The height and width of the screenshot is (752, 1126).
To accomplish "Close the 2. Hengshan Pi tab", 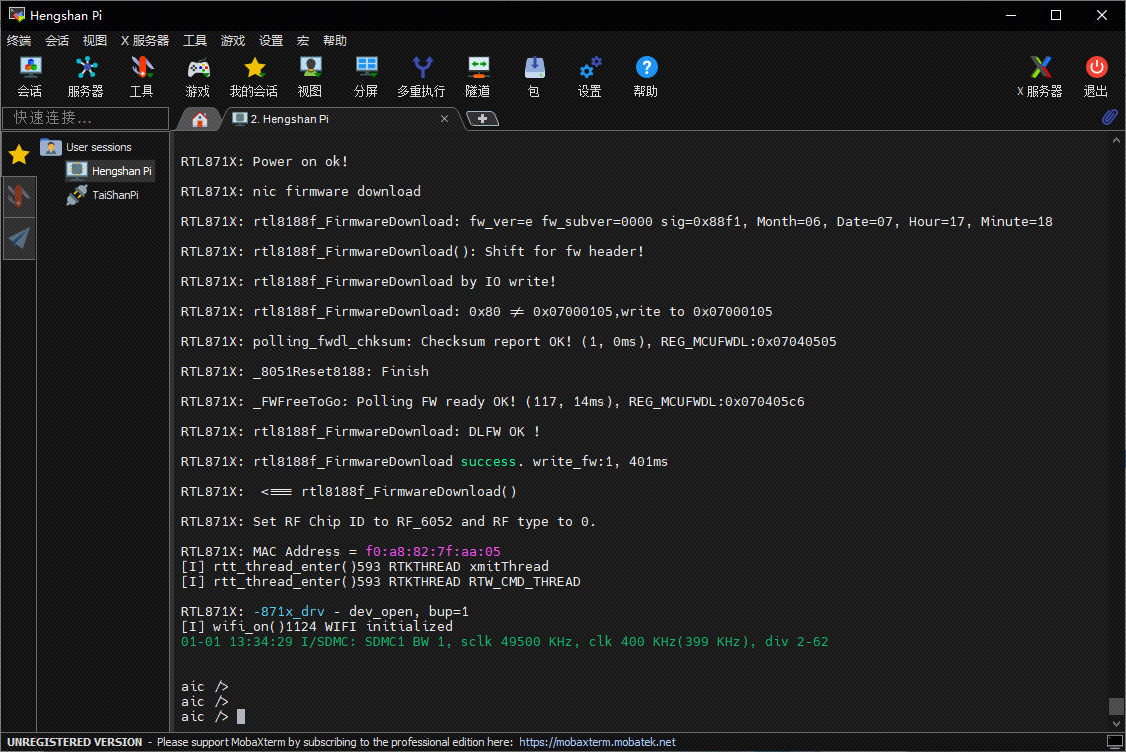I will point(445,119).
